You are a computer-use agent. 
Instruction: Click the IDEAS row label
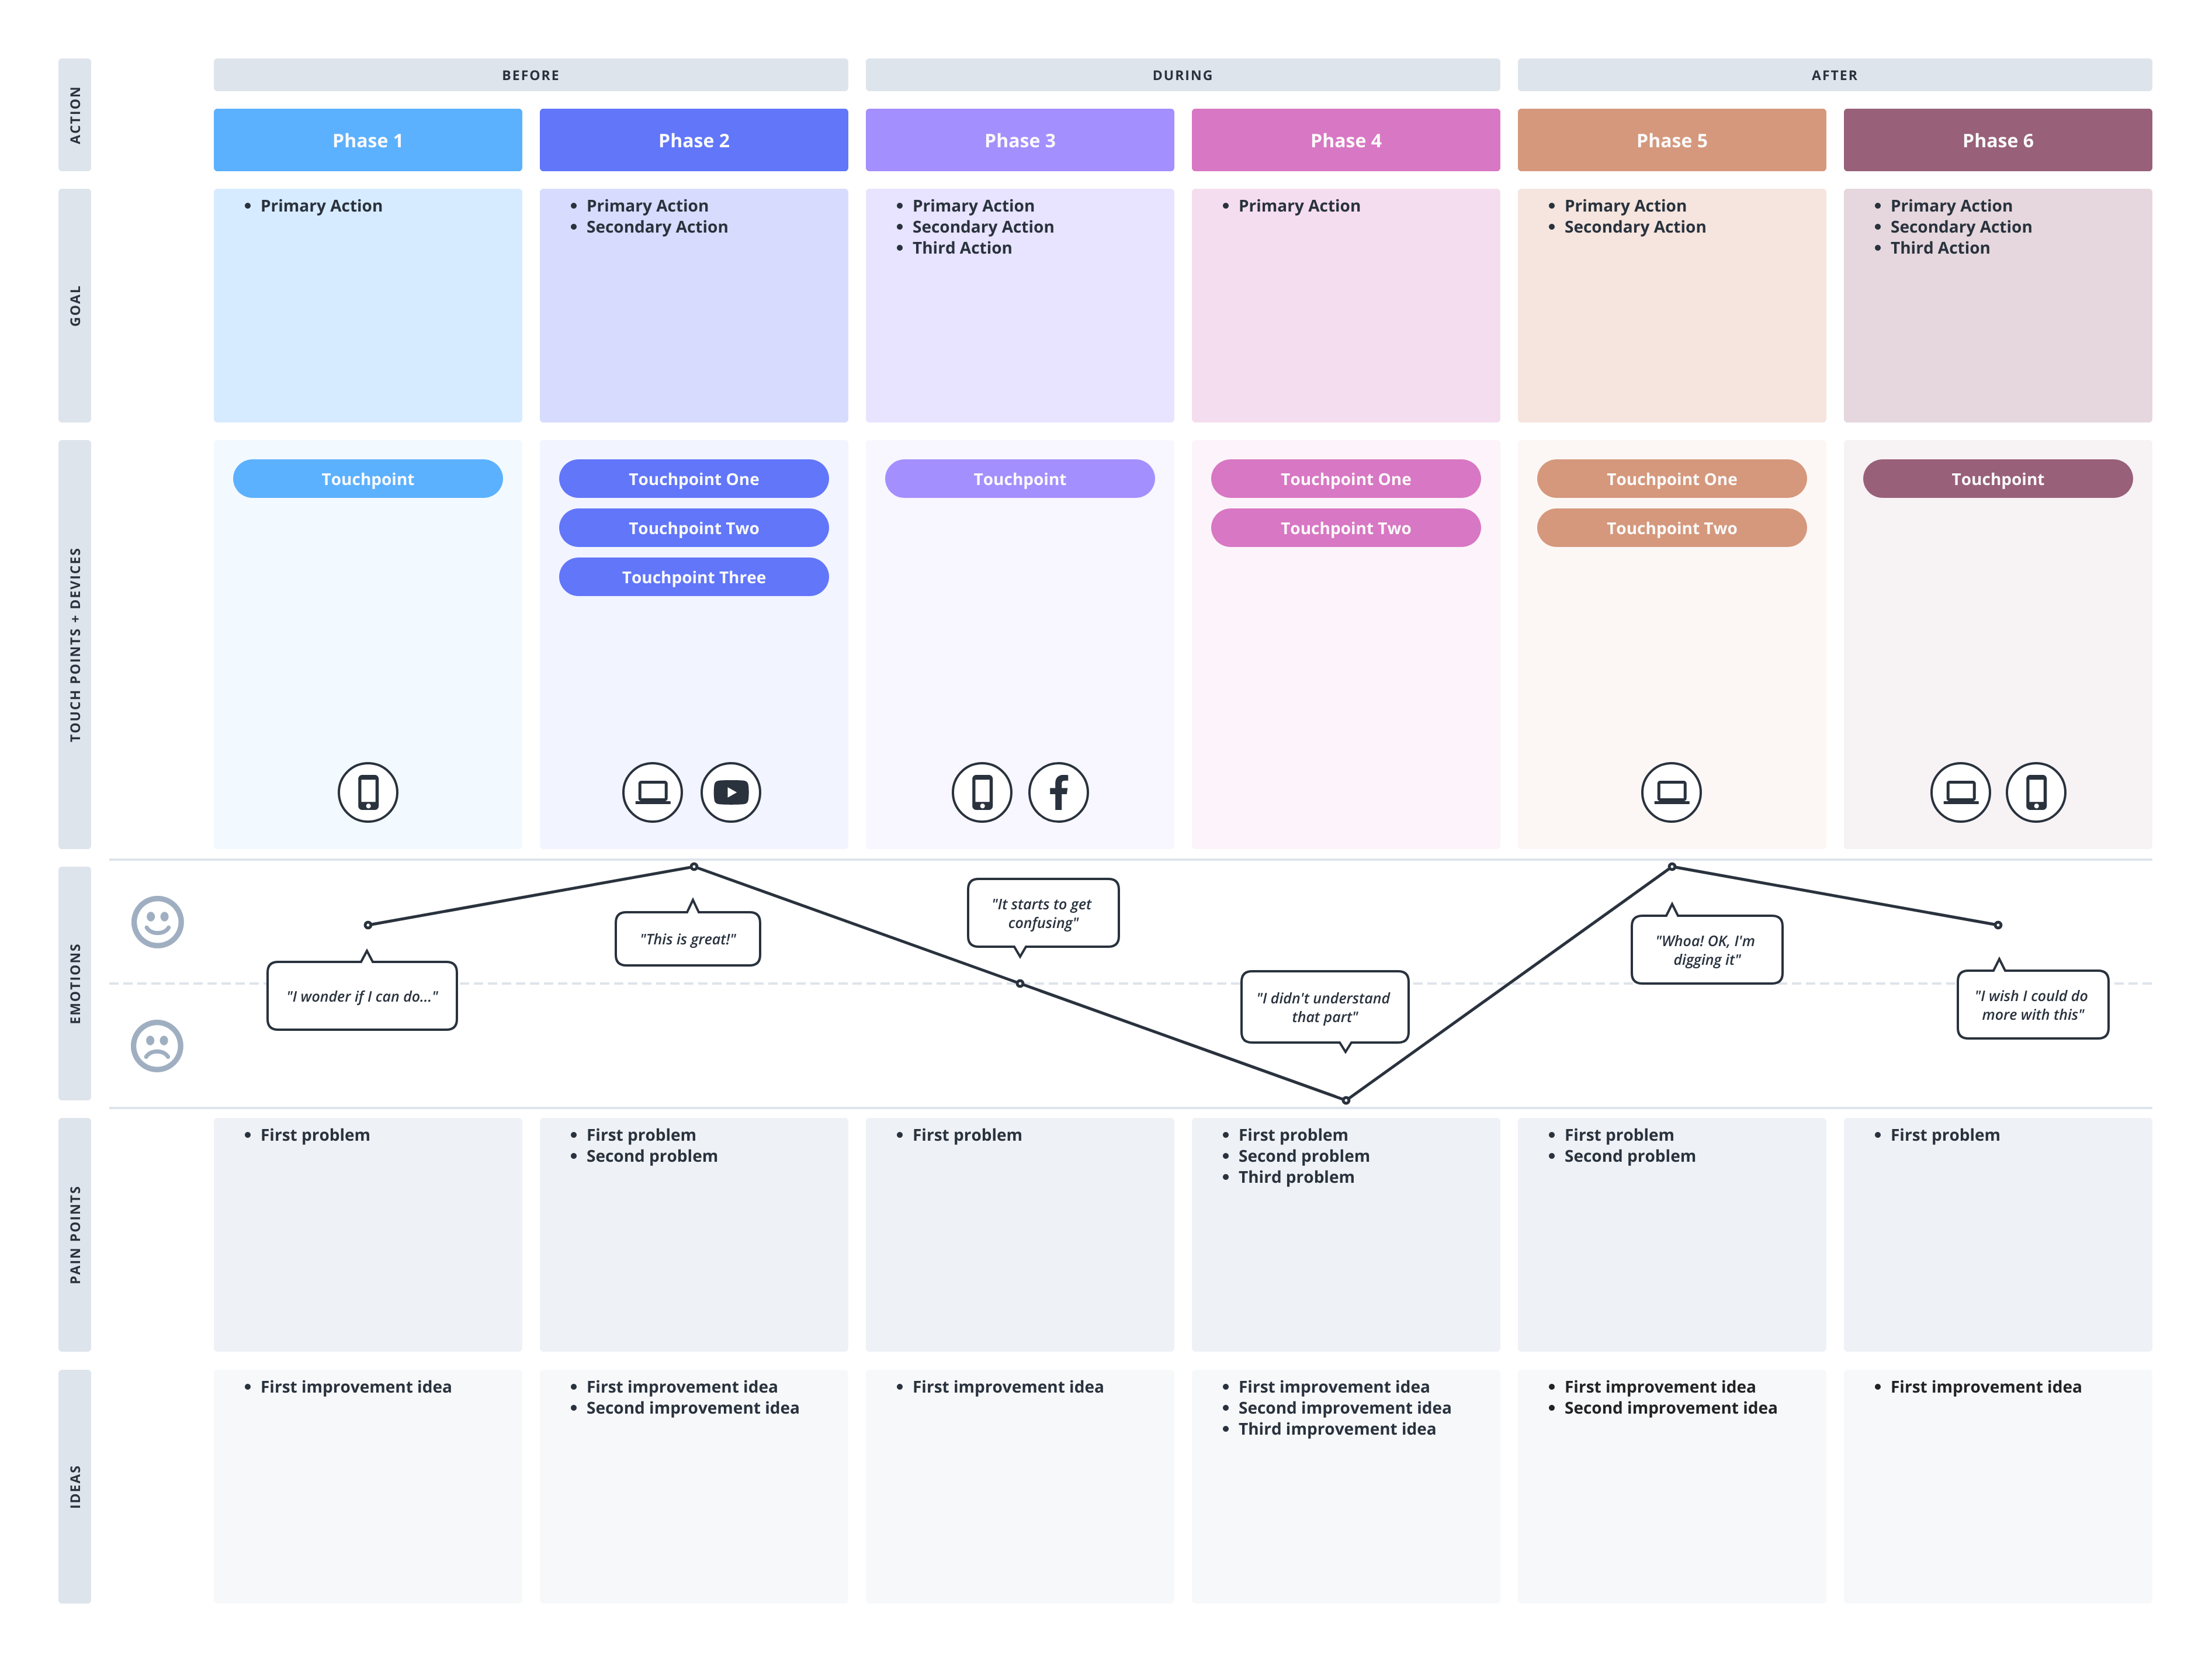click(x=75, y=1487)
